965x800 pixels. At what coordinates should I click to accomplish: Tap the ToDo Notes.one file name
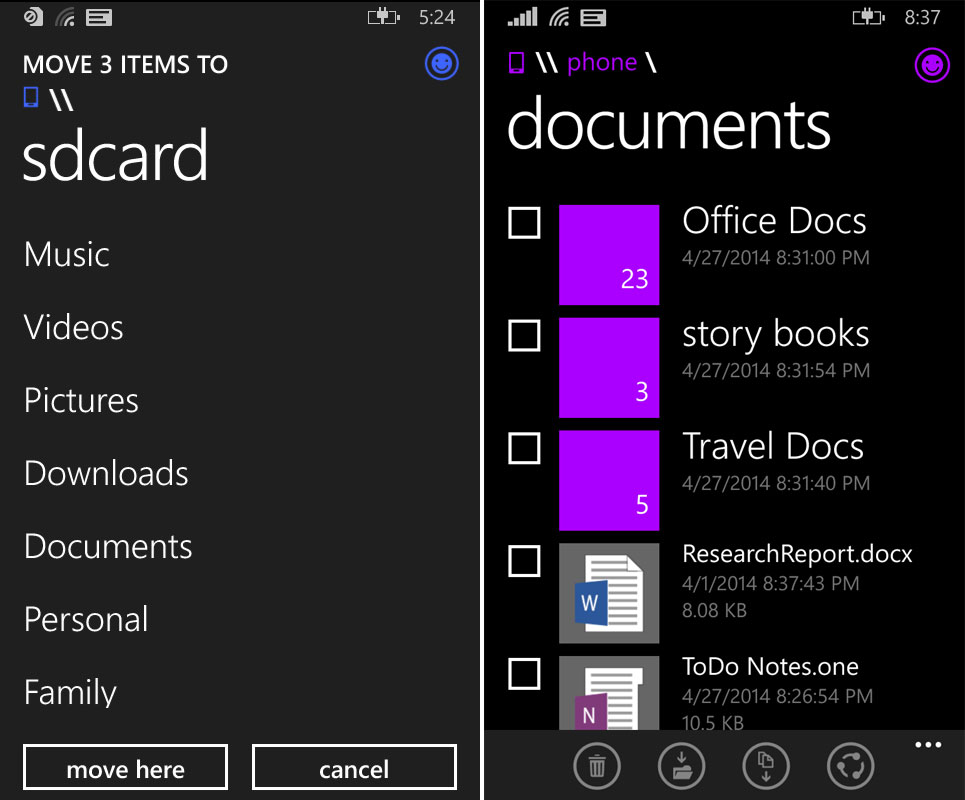[x=770, y=666]
